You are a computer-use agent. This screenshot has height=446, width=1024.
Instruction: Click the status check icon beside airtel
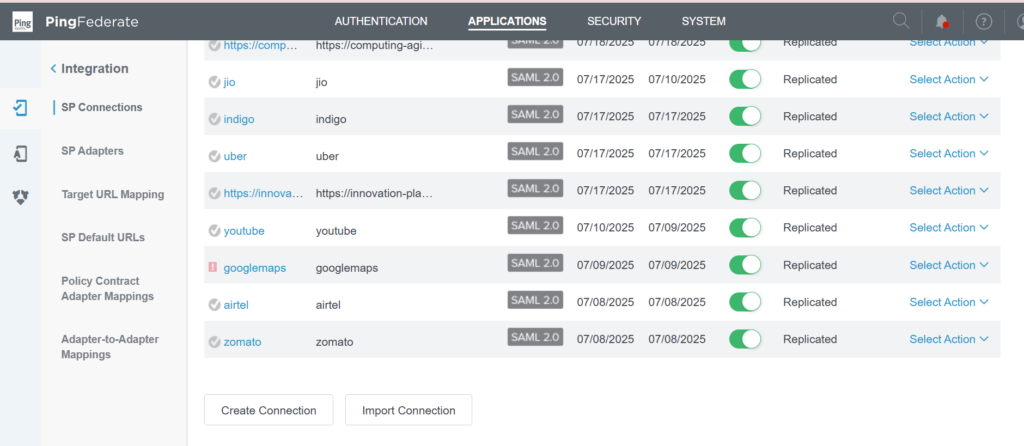pos(214,305)
